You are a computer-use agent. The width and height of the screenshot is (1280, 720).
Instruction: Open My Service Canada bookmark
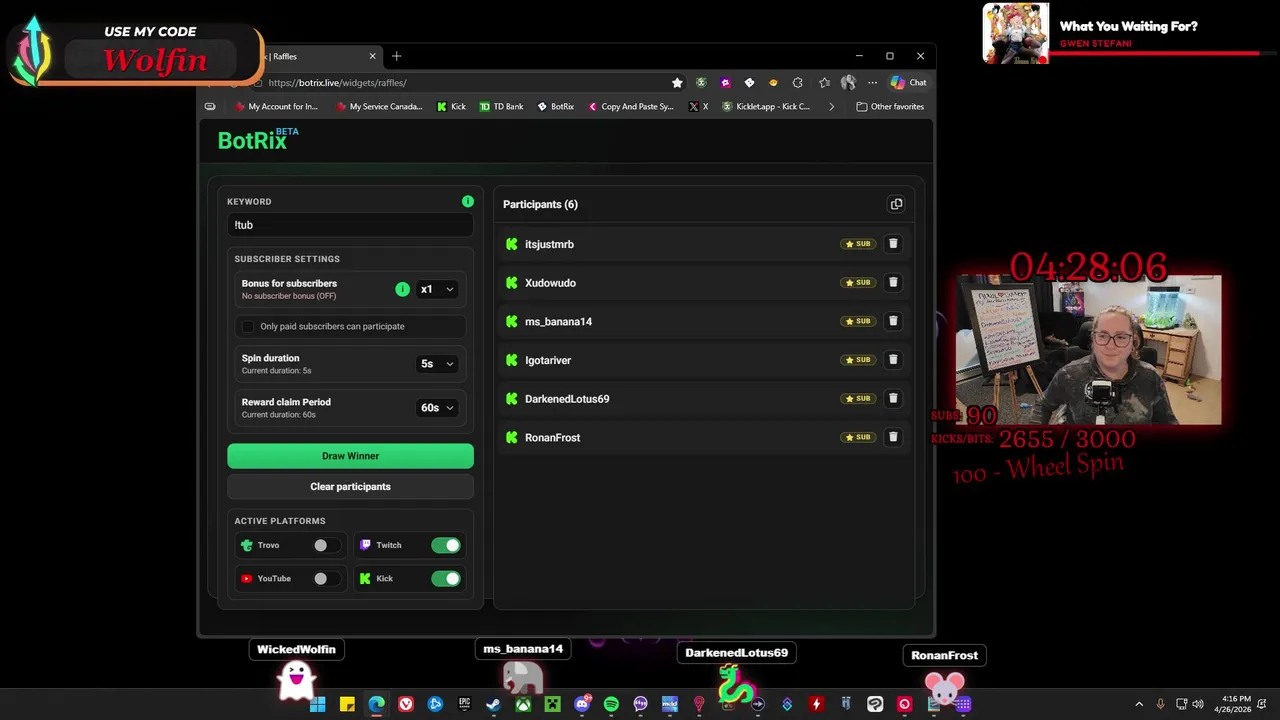pyautogui.click(x=379, y=106)
